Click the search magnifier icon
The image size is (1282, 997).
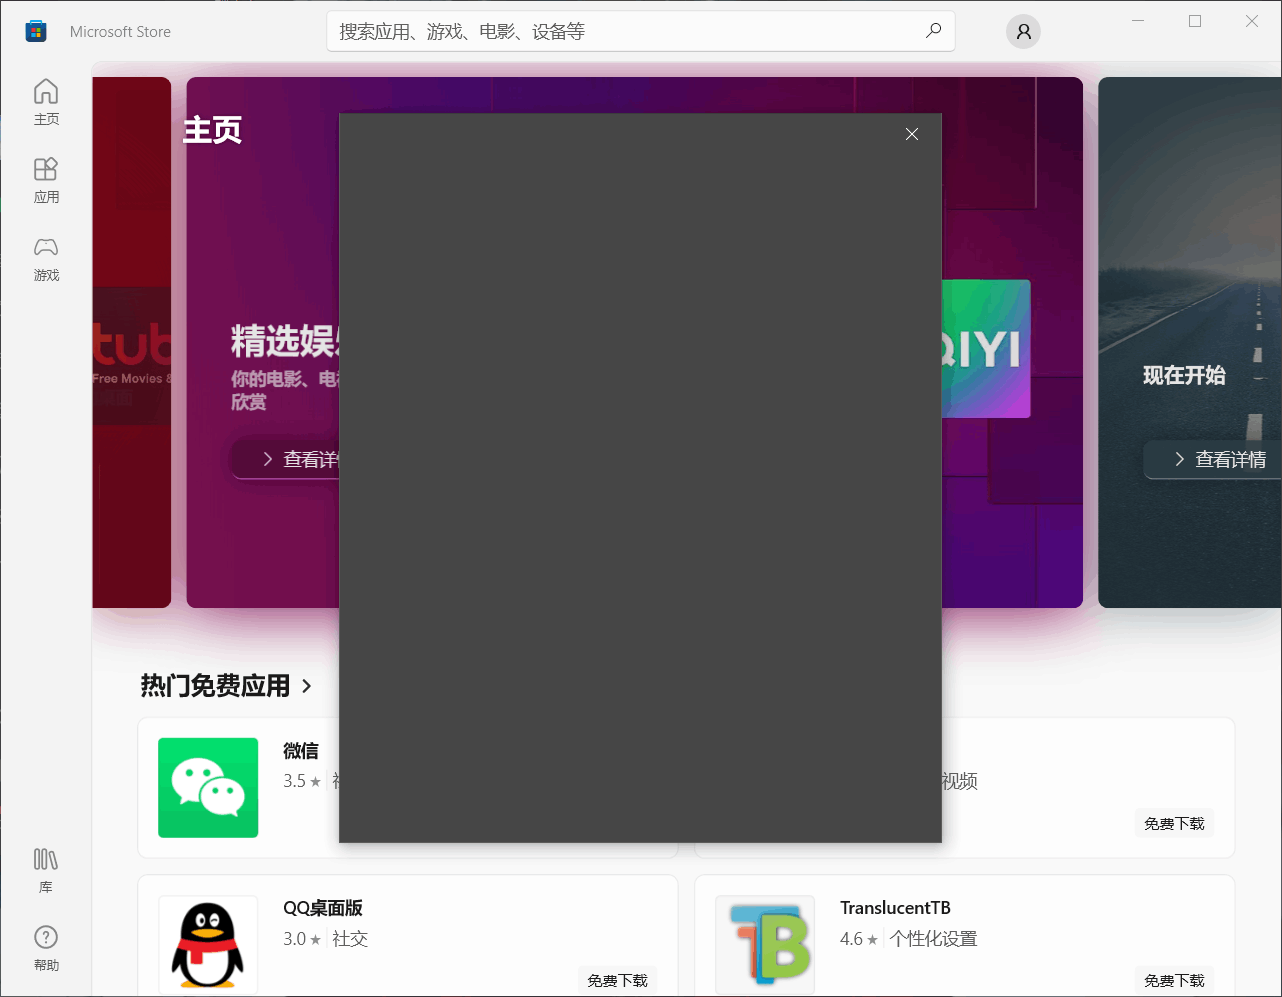[x=933, y=31]
